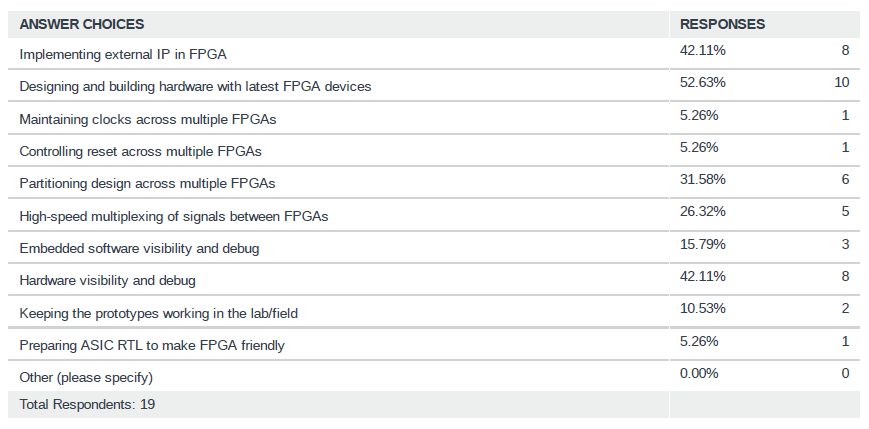Select 'Keeping the prototypes working in the lab/field'

159,313
